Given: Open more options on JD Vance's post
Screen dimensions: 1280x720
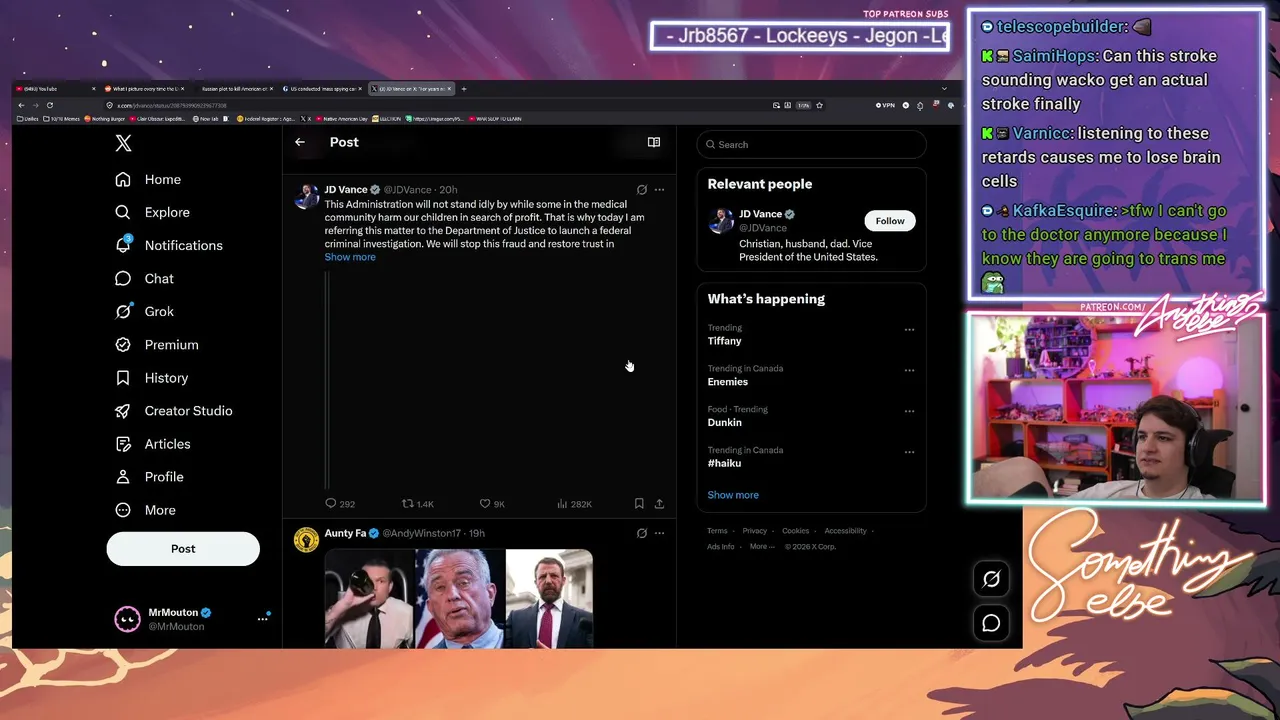Looking at the screenshot, I should click(x=659, y=189).
